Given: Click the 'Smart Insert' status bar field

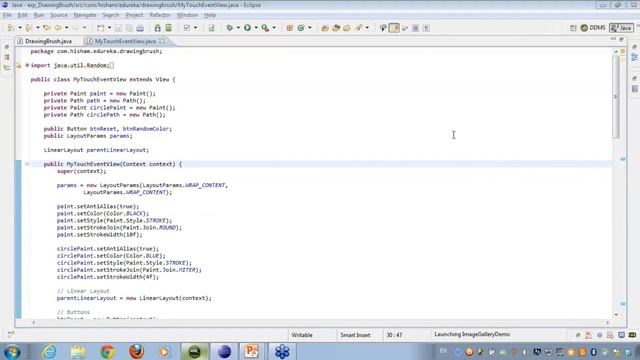Looking at the screenshot, I should coord(356,335).
